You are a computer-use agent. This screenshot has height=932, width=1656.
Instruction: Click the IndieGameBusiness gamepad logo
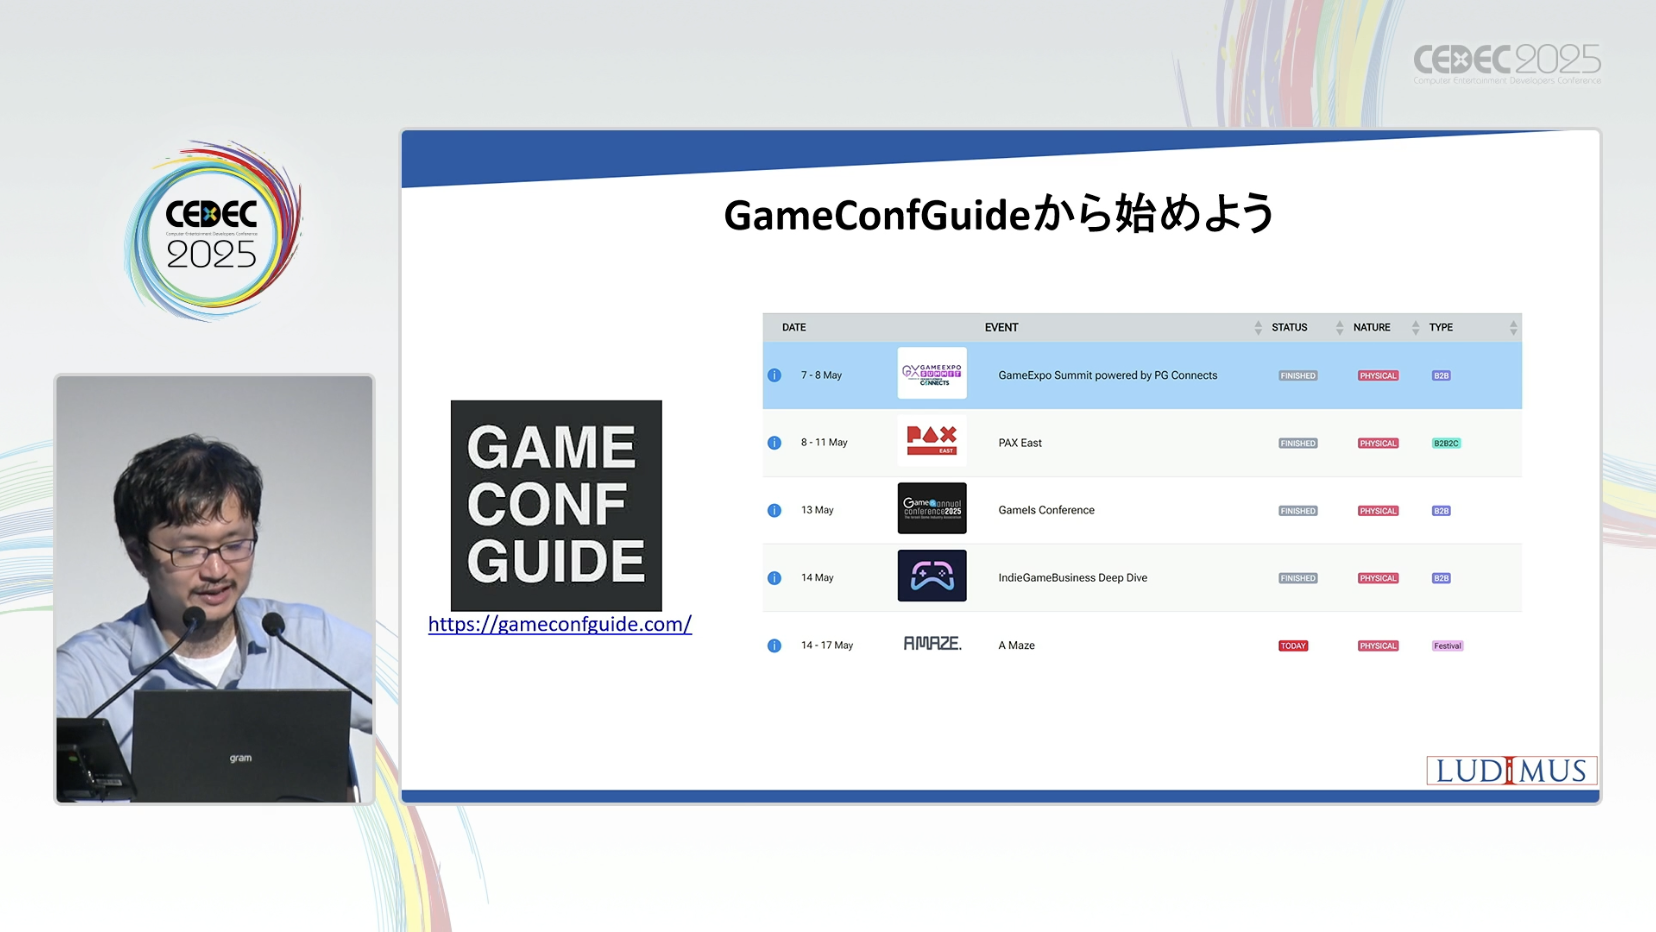[x=931, y=576]
